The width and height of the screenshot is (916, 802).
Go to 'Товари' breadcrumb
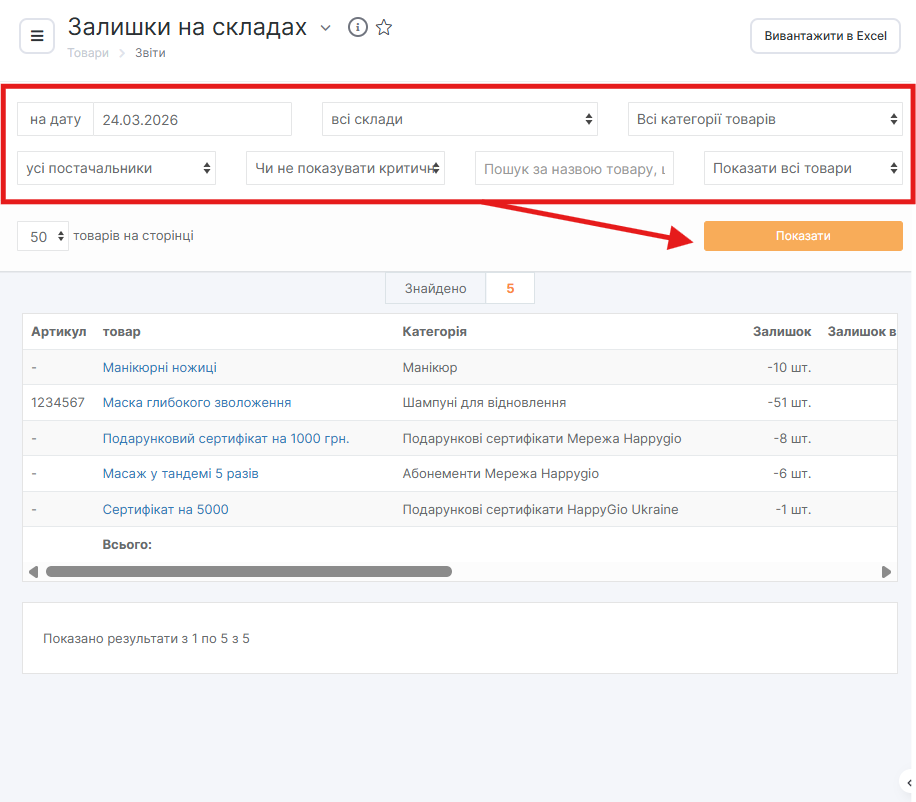(x=88, y=53)
